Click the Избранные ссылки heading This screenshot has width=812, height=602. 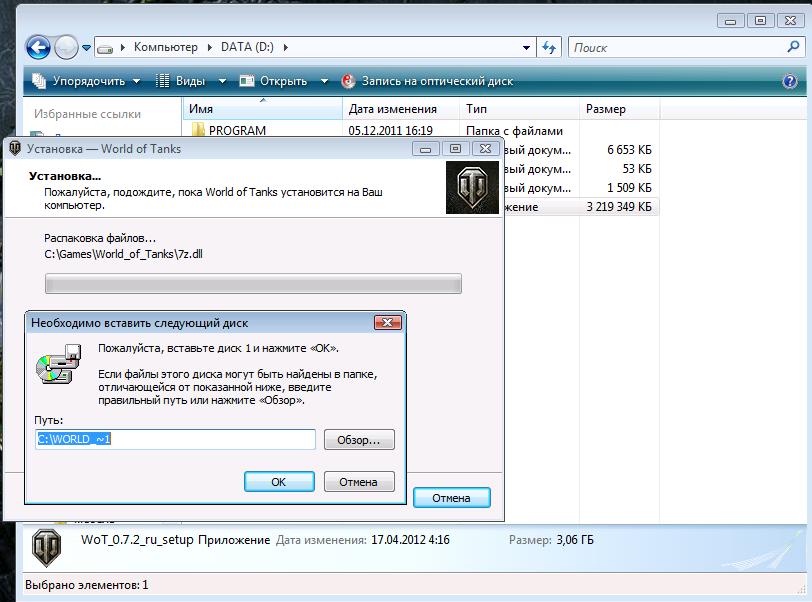(x=88, y=114)
